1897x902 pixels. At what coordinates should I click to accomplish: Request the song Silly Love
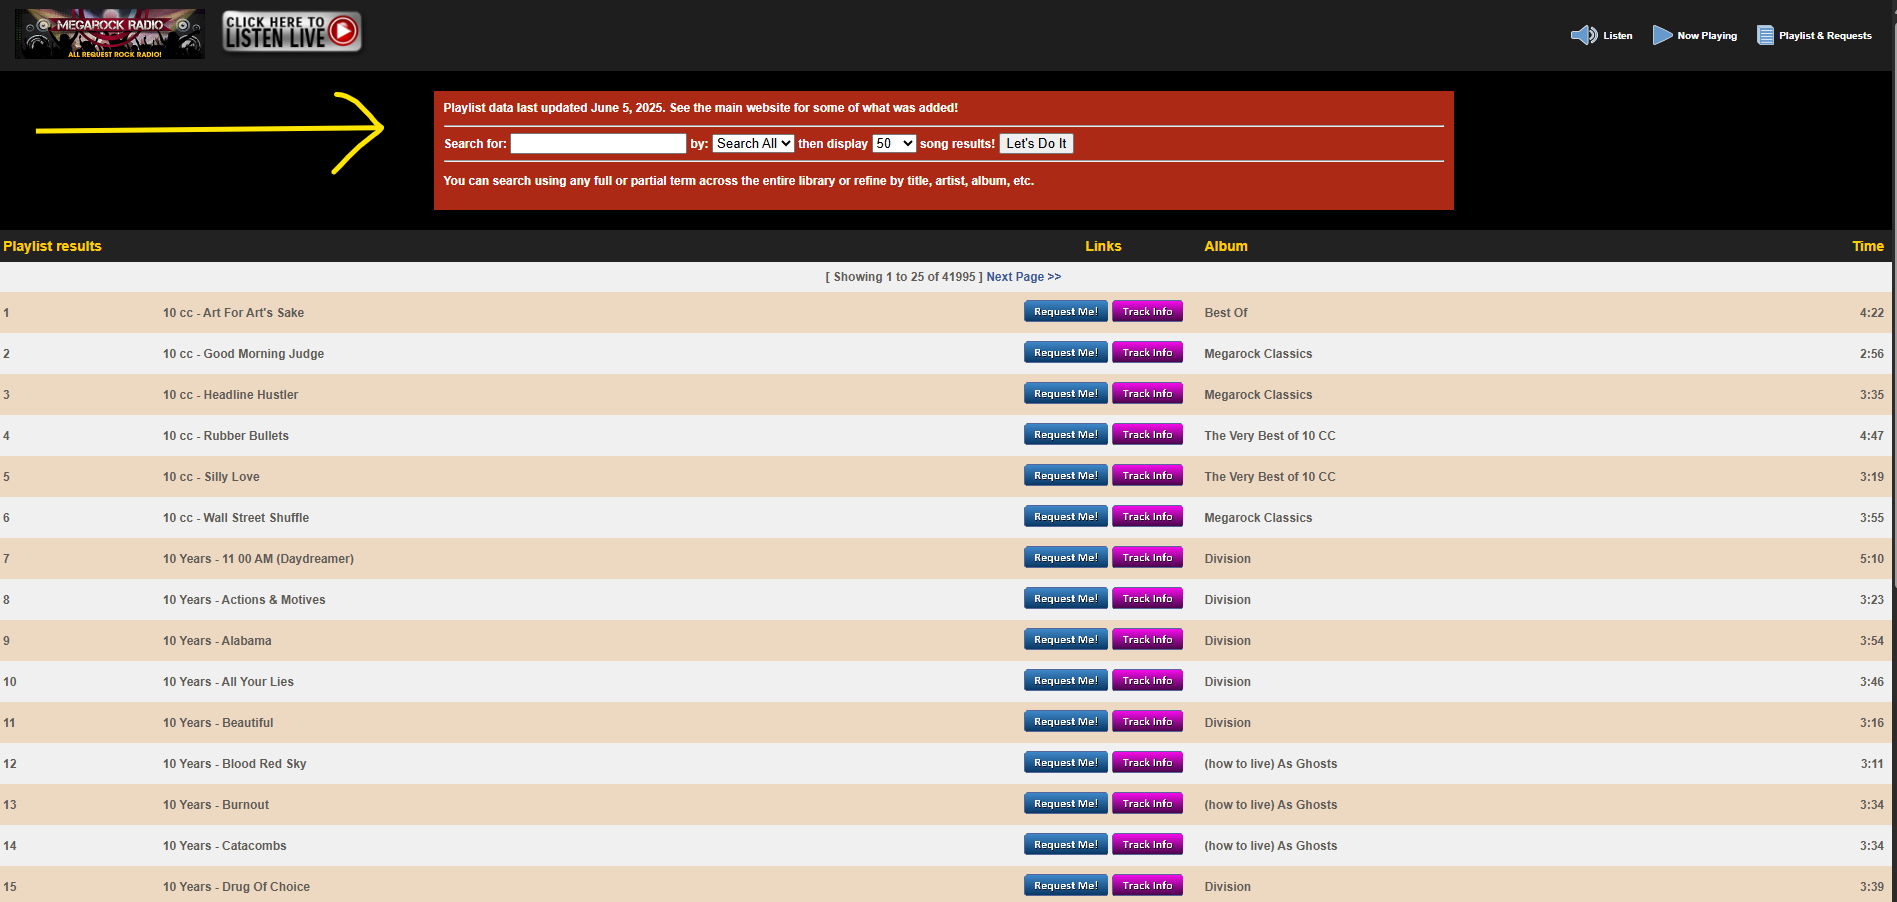1065,476
